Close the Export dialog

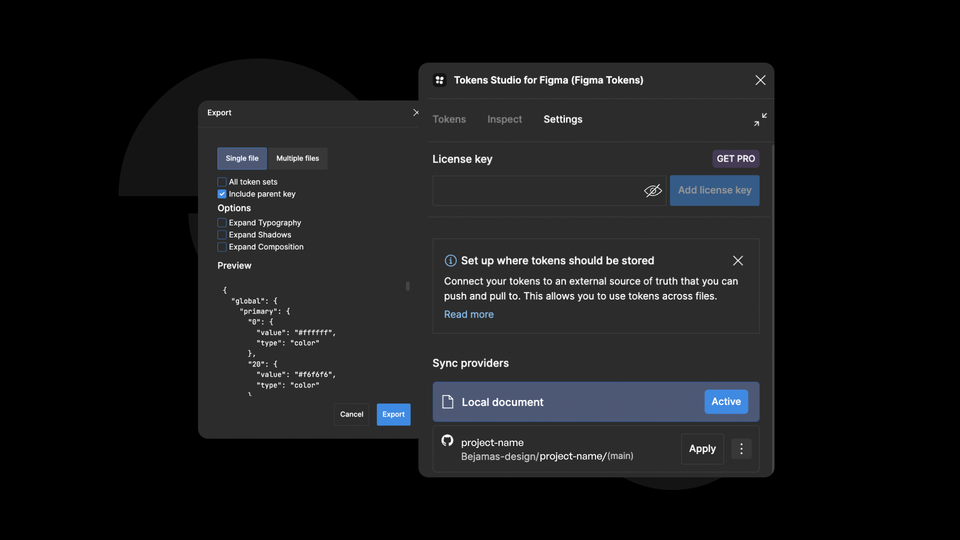pos(416,113)
